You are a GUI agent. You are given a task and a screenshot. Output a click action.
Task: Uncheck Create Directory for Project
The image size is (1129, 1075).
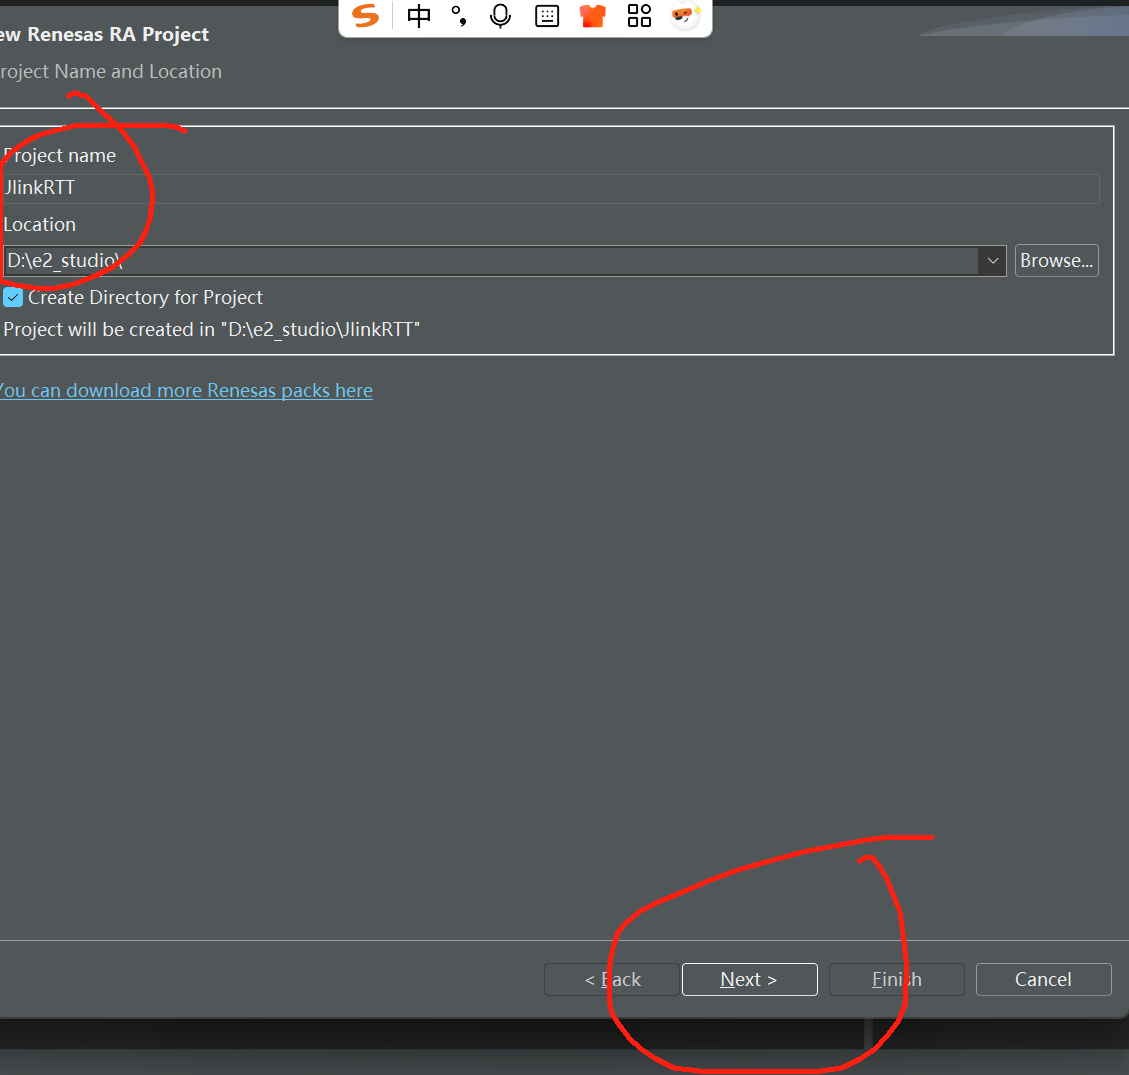pyautogui.click(x=13, y=297)
